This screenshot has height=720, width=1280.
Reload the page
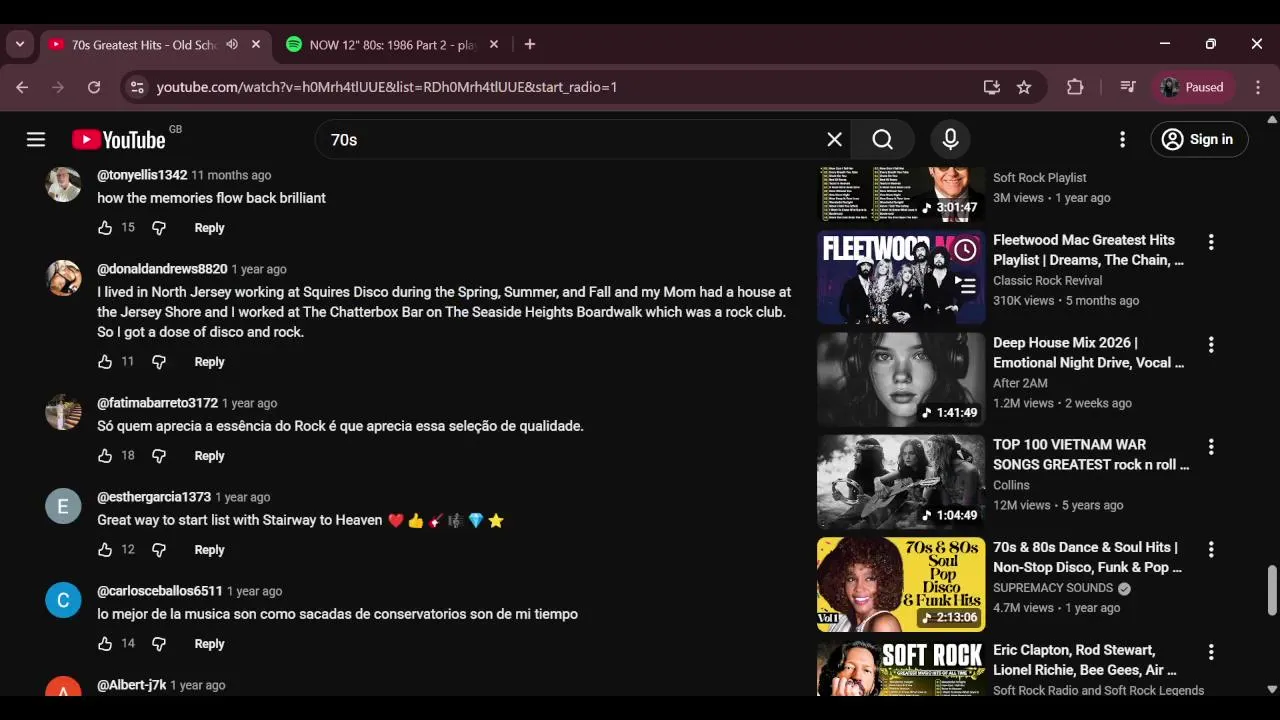[94, 88]
